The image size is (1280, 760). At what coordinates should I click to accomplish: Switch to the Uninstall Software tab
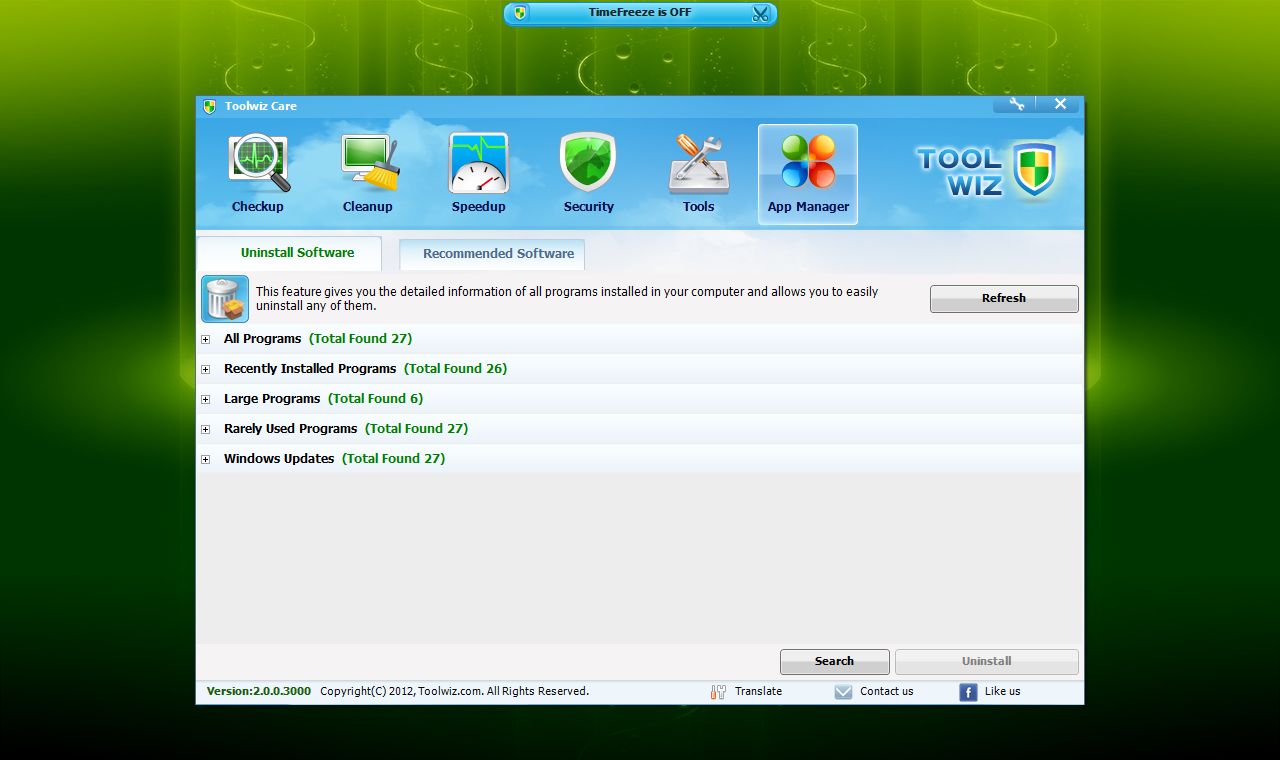(x=289, y=253)
